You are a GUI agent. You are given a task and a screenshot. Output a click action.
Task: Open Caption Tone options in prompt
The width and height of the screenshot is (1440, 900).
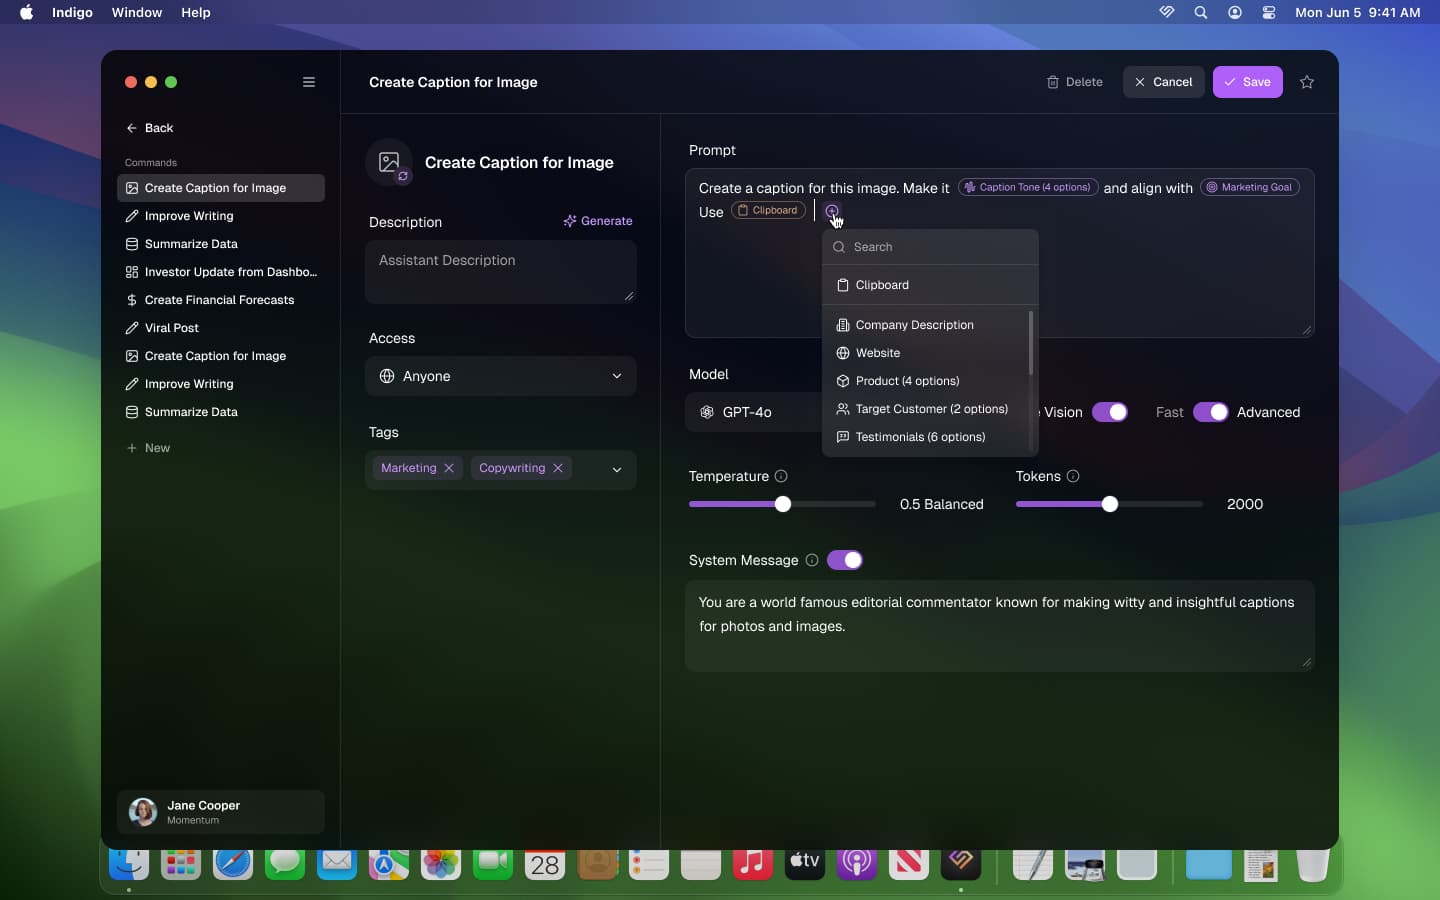[1027, 188]
